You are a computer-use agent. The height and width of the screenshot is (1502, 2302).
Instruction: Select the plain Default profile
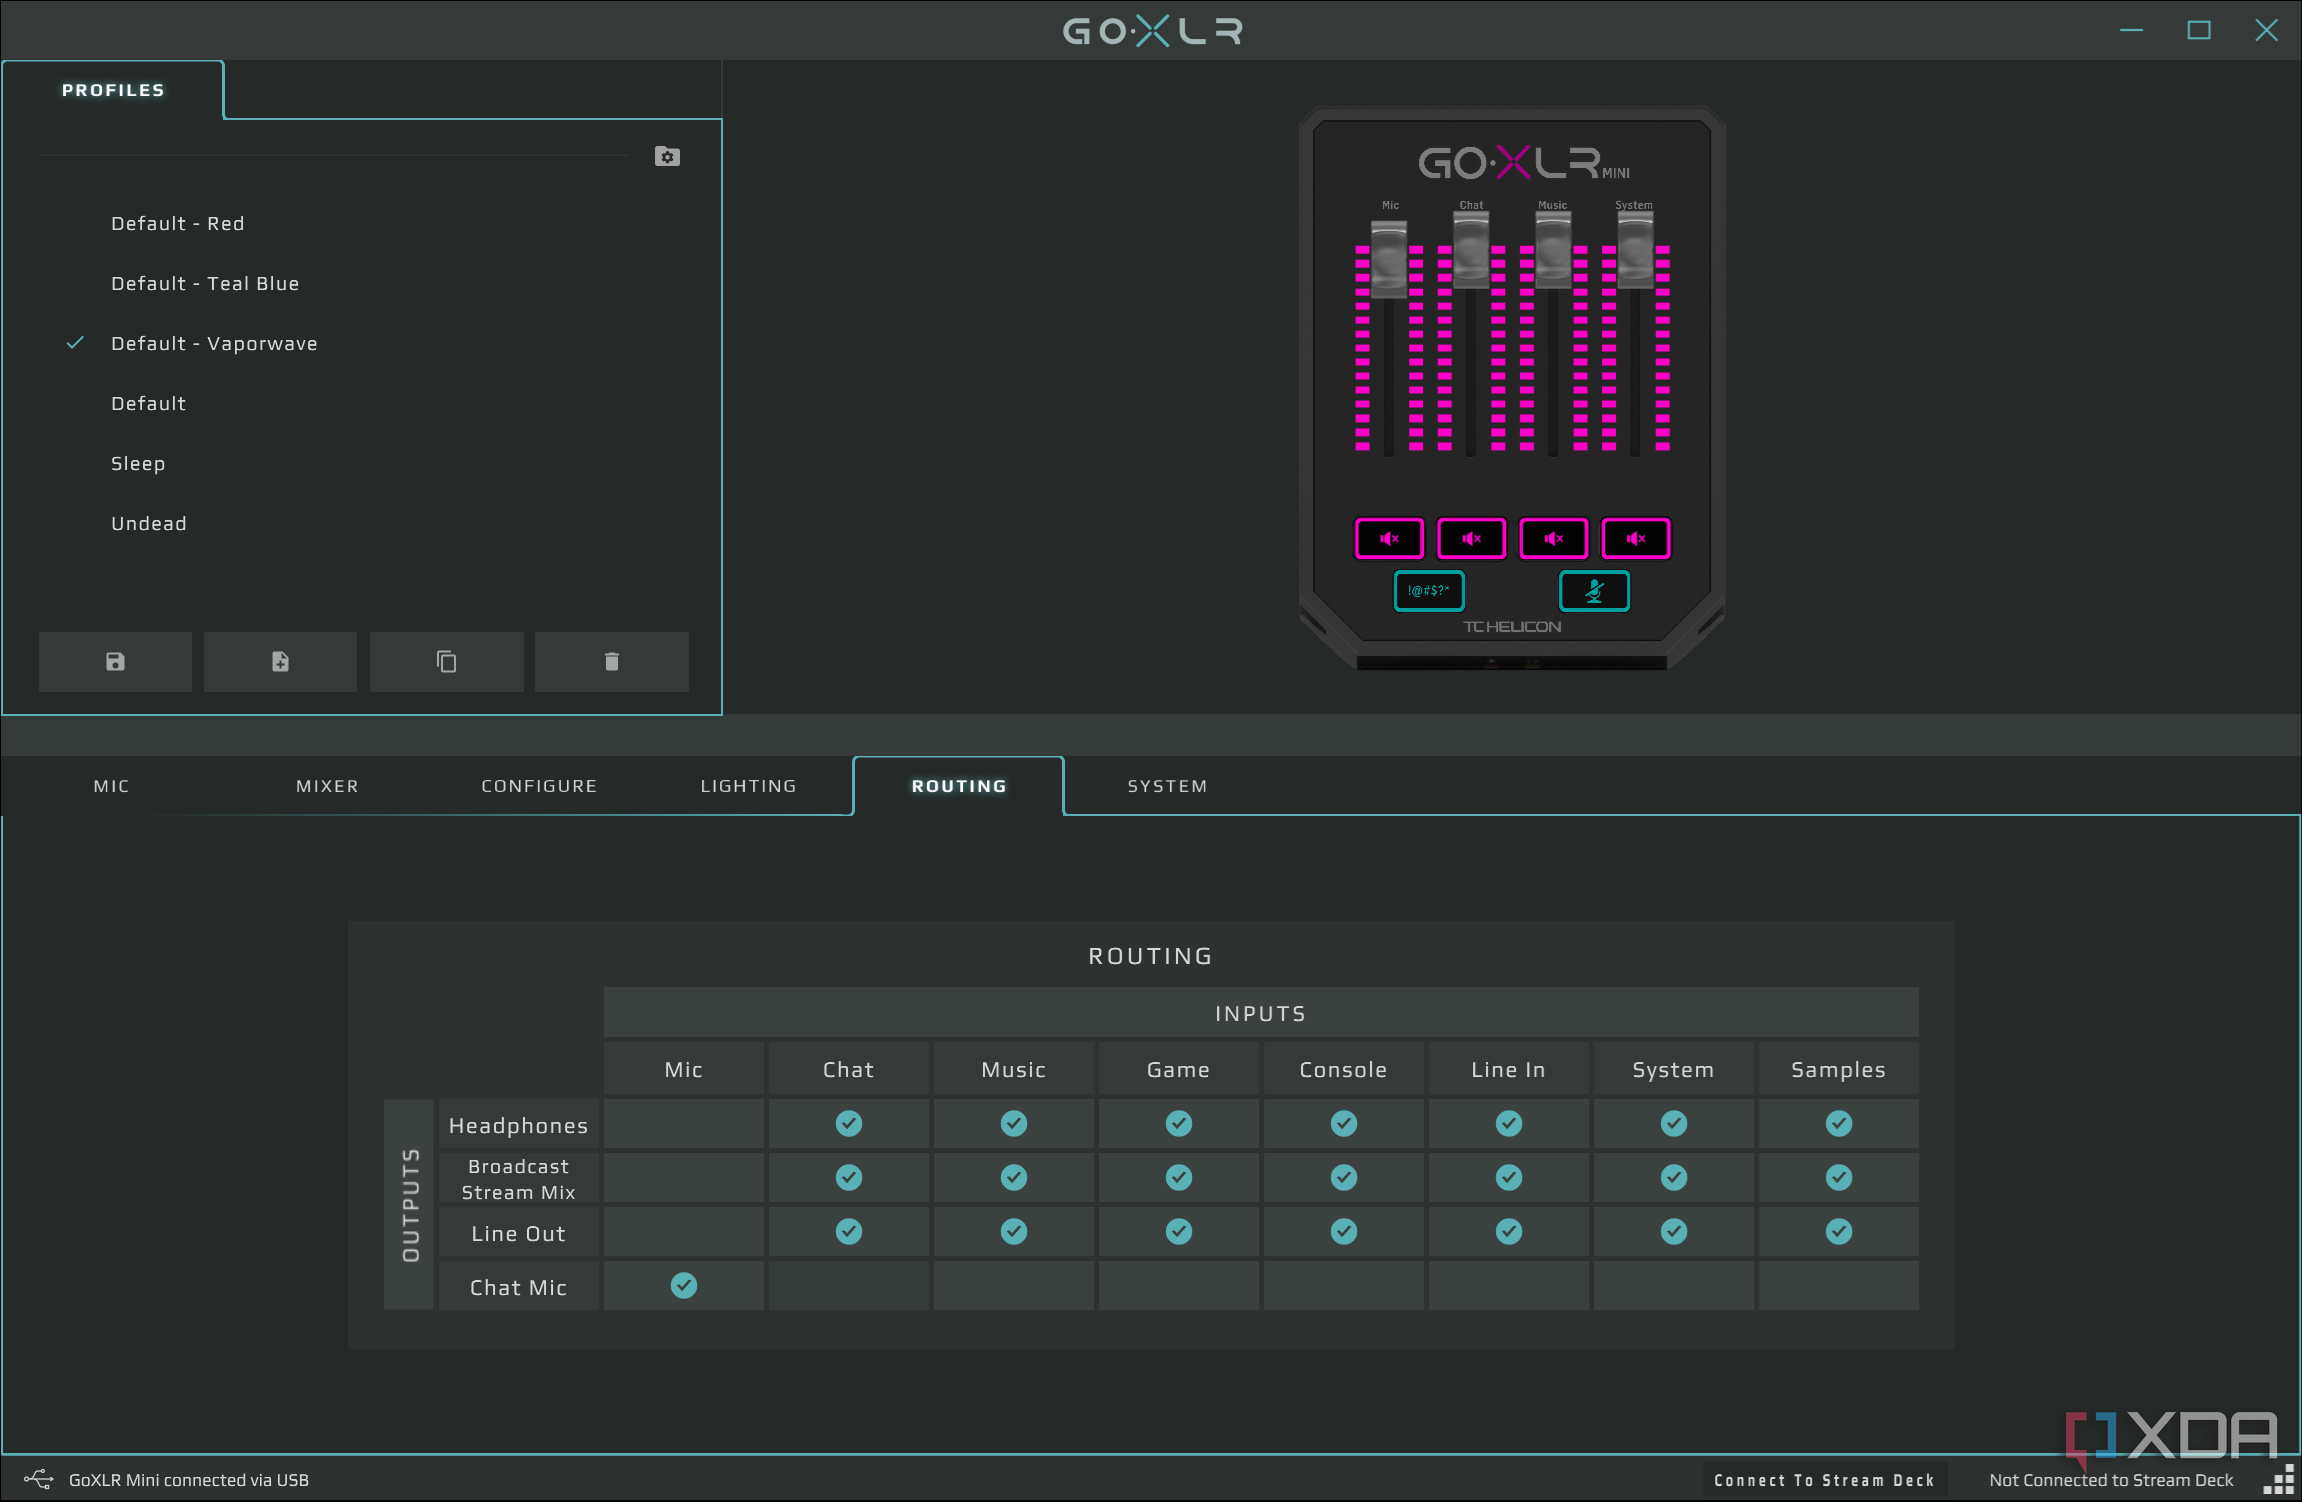coord(148,403)
